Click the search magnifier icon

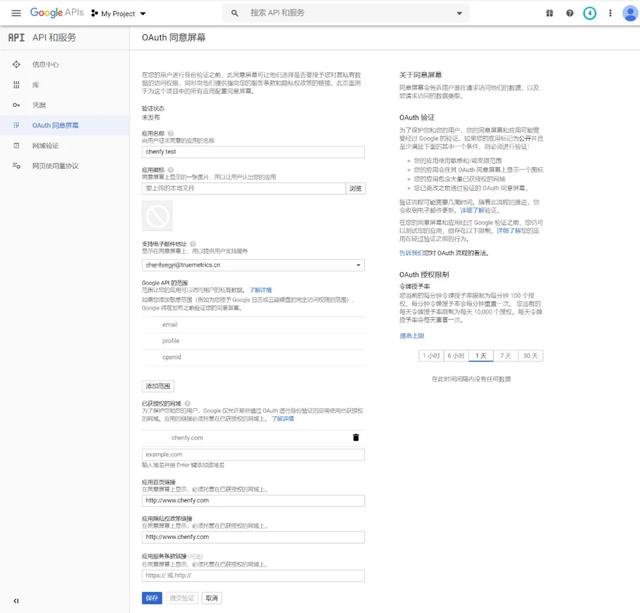pyautogui.click(x=235, y=13)
